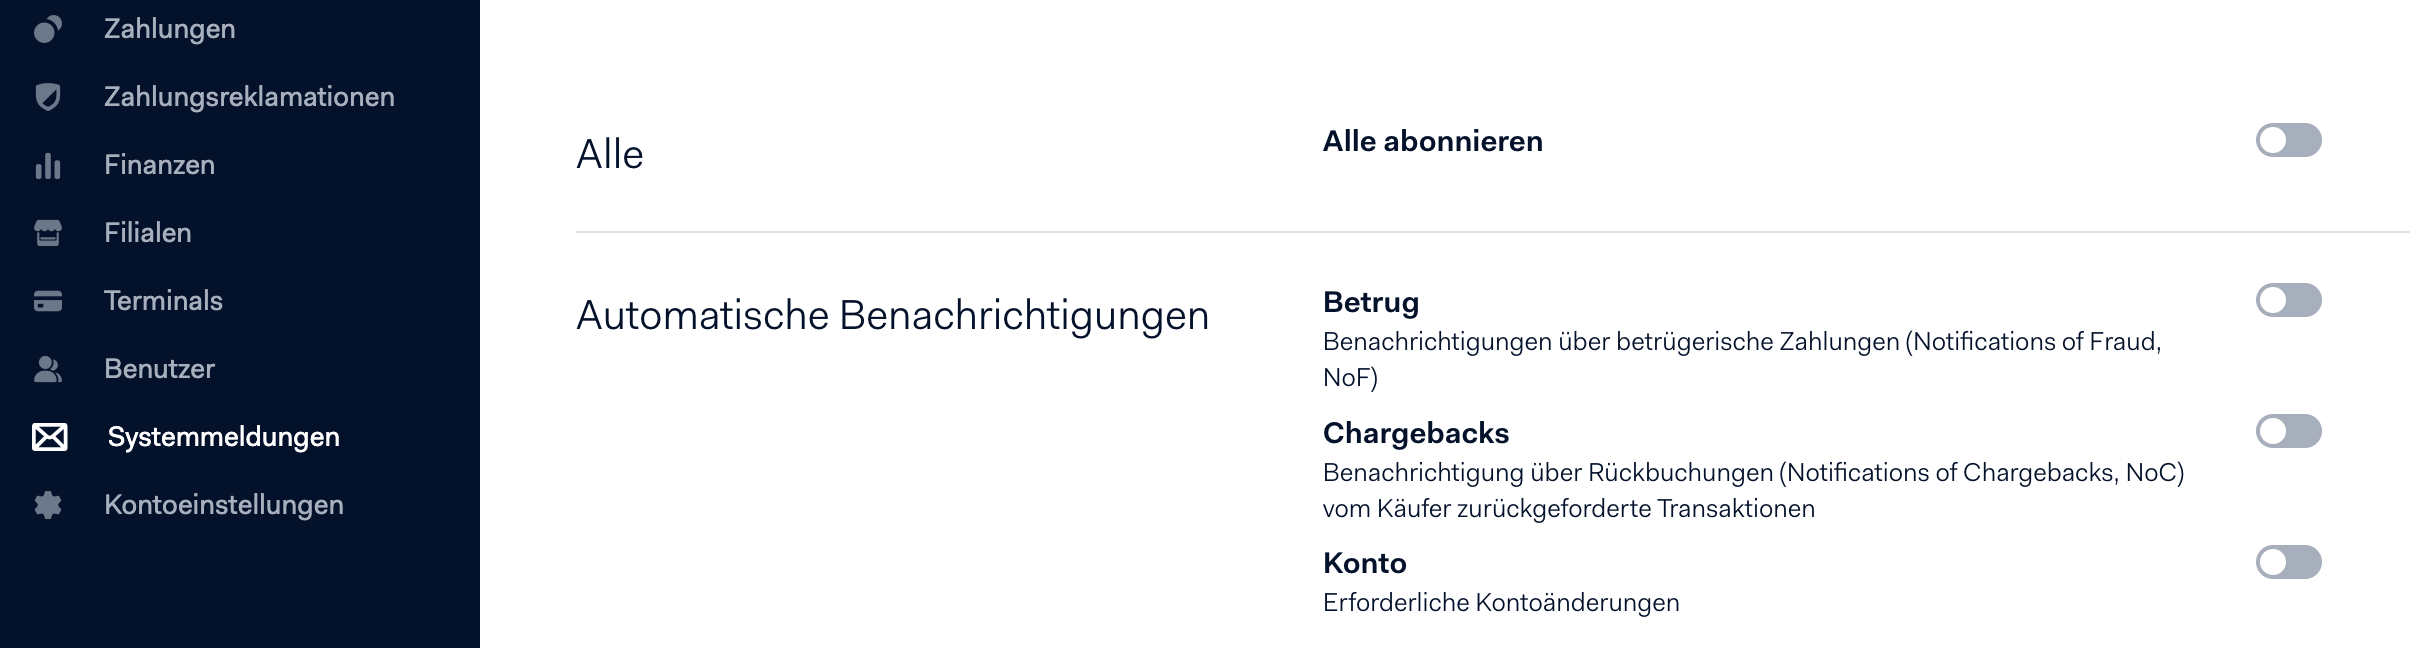Open Kontoeinstellungen from the sidebar

(x=224, y=505)
